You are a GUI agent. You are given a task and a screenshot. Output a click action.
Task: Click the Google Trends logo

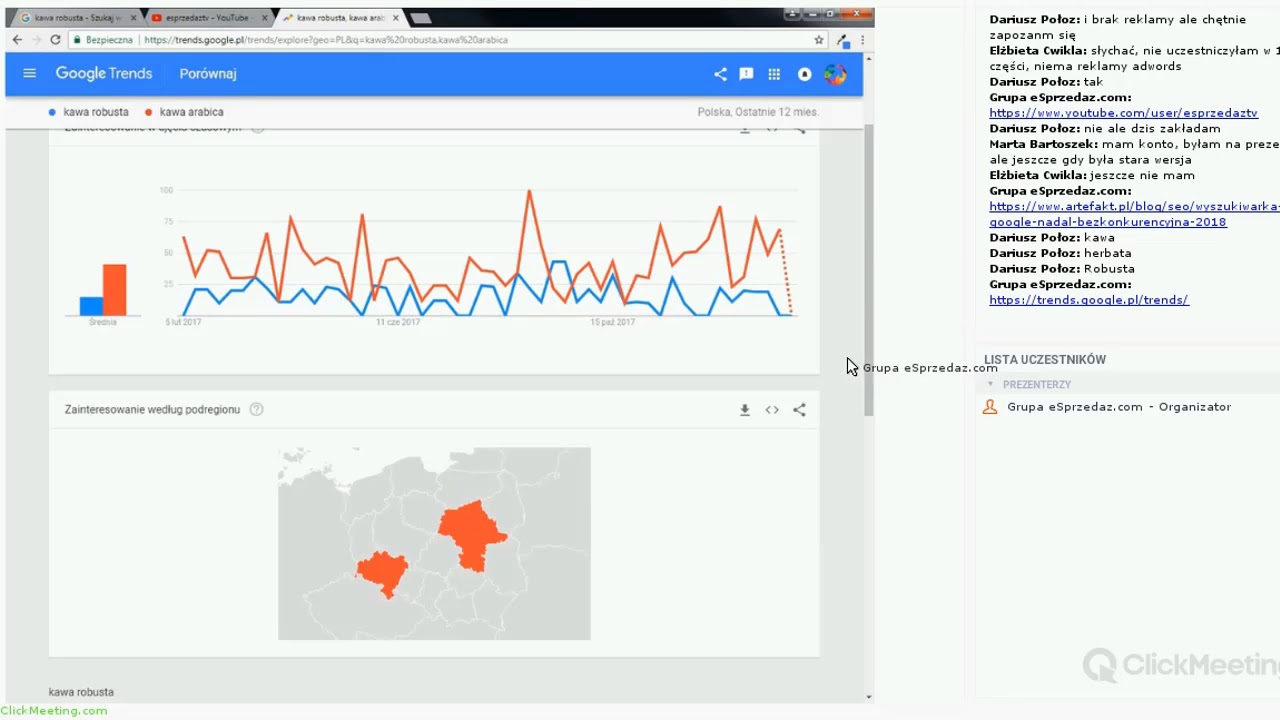(x=104, y=74)
